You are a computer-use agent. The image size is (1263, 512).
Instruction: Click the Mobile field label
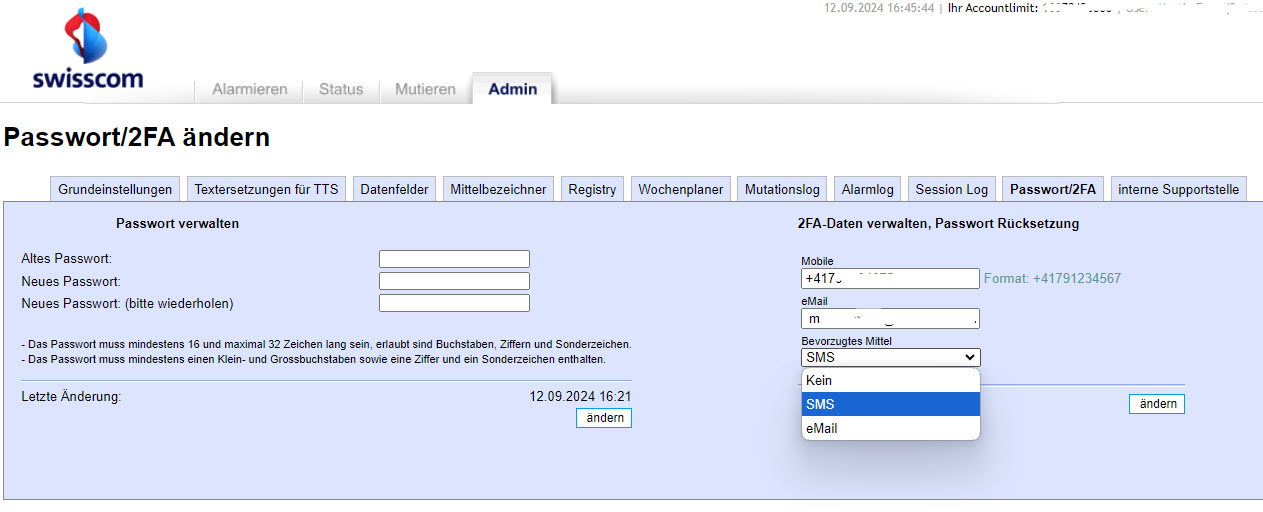click(817, 262)
